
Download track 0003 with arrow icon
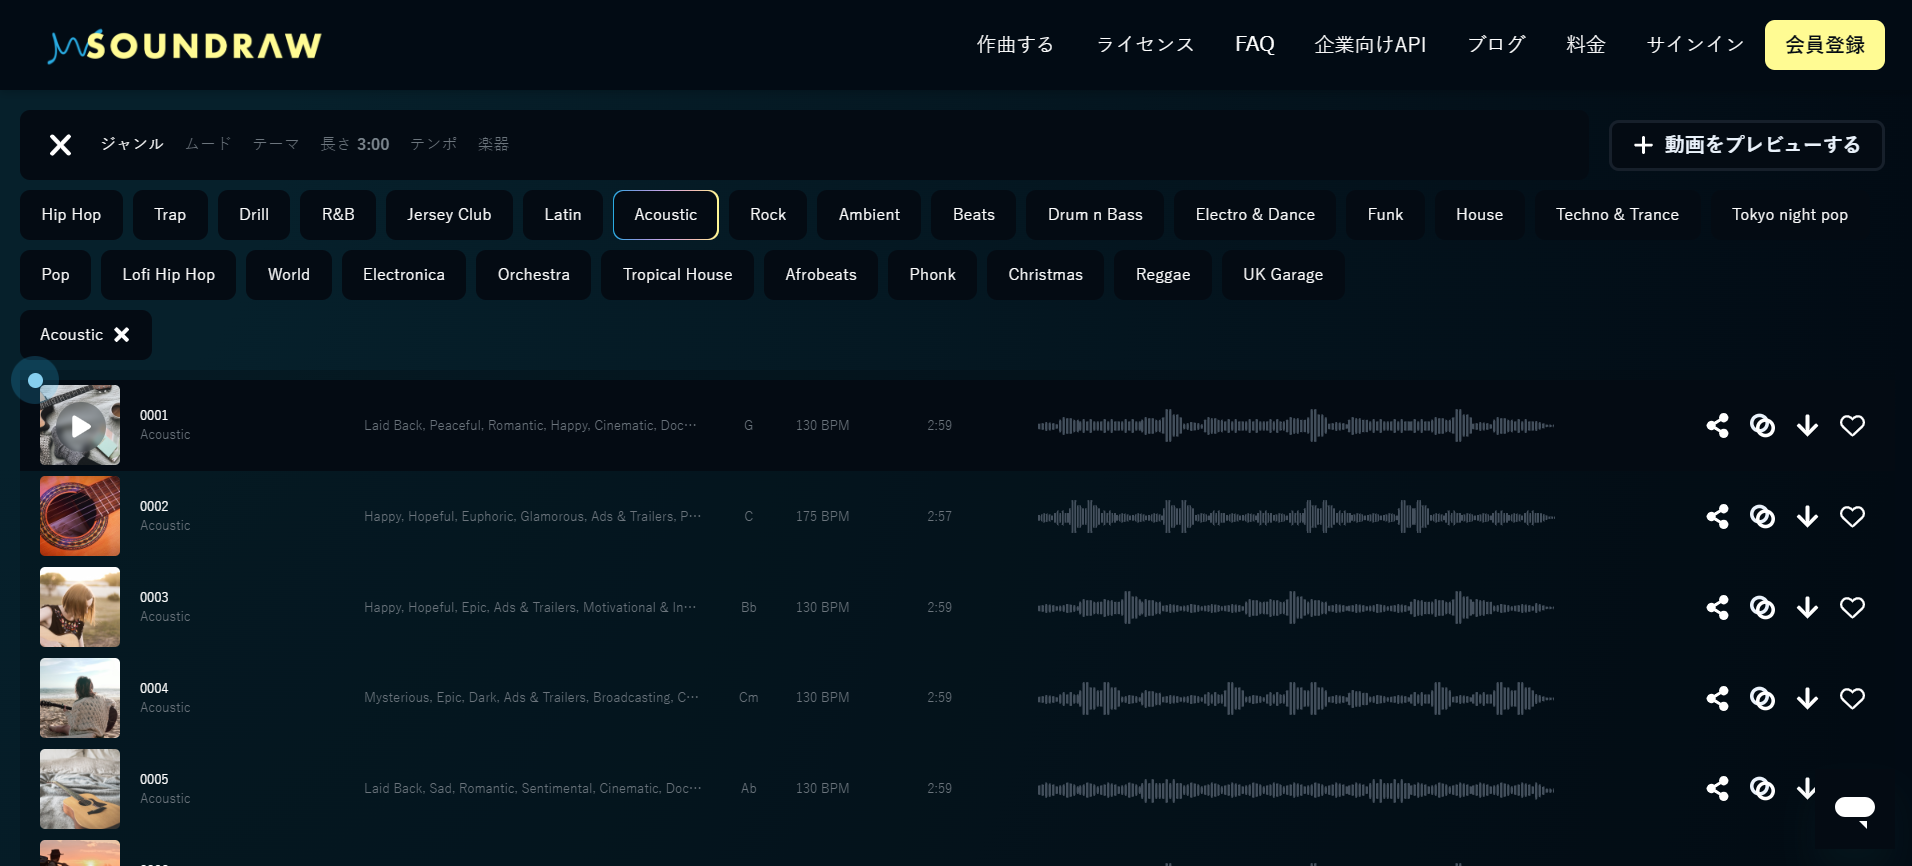click(x=1807, y=608)
